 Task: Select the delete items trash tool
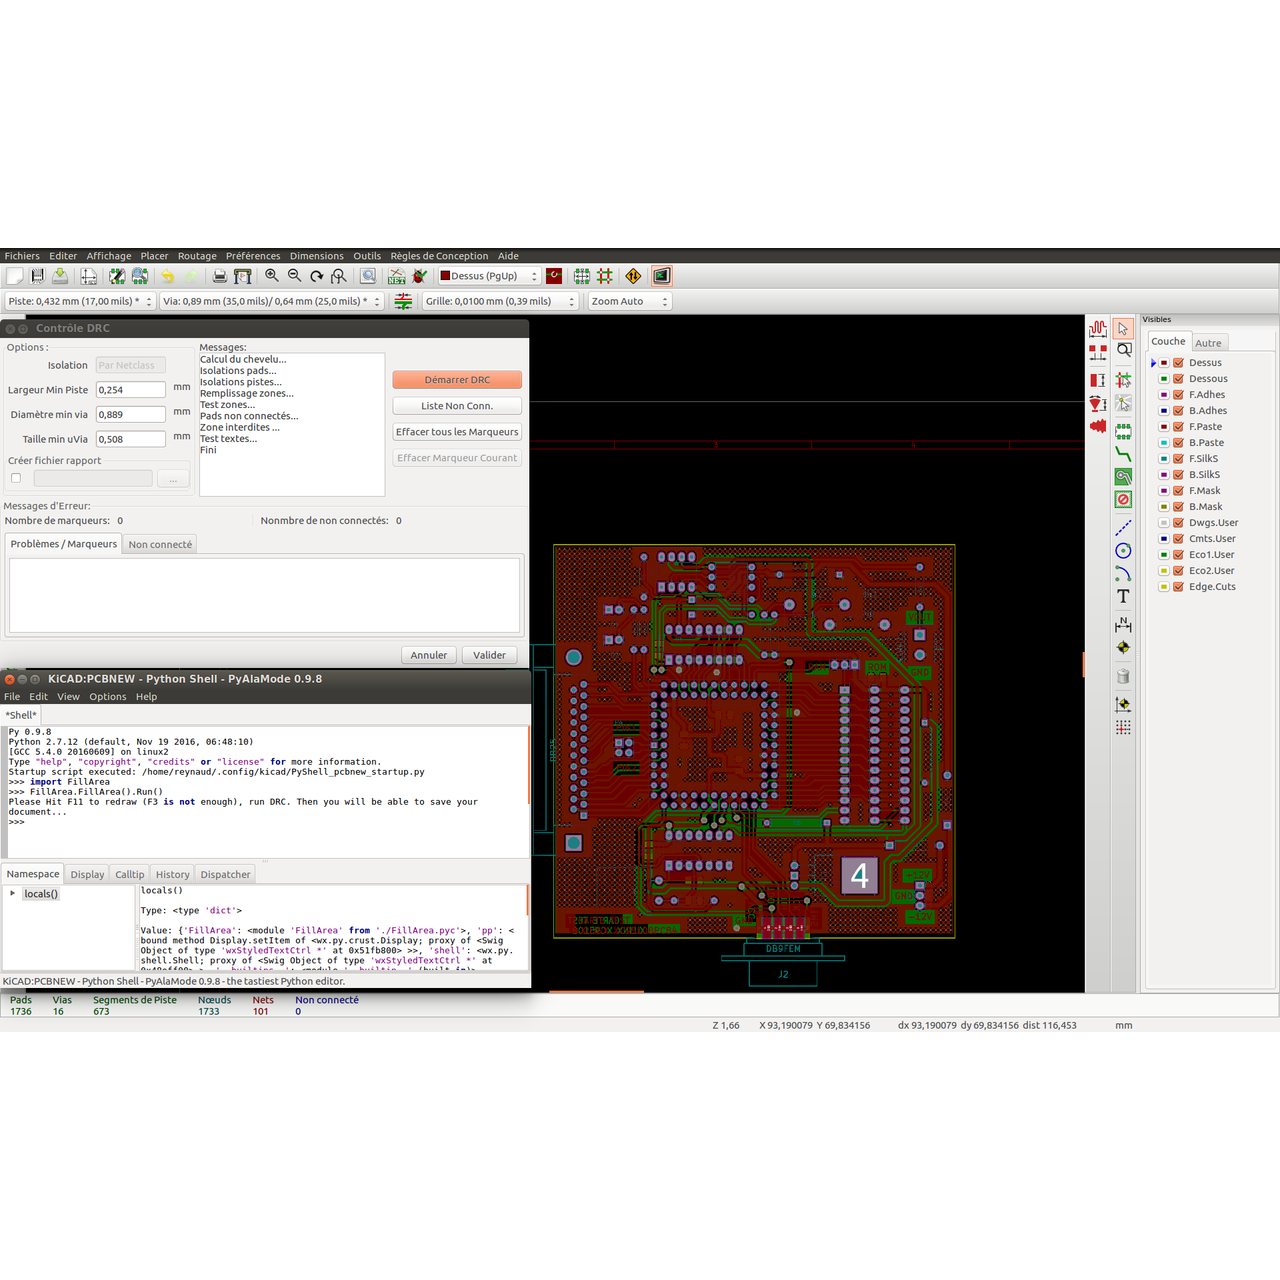click(x=1123, y=677)
